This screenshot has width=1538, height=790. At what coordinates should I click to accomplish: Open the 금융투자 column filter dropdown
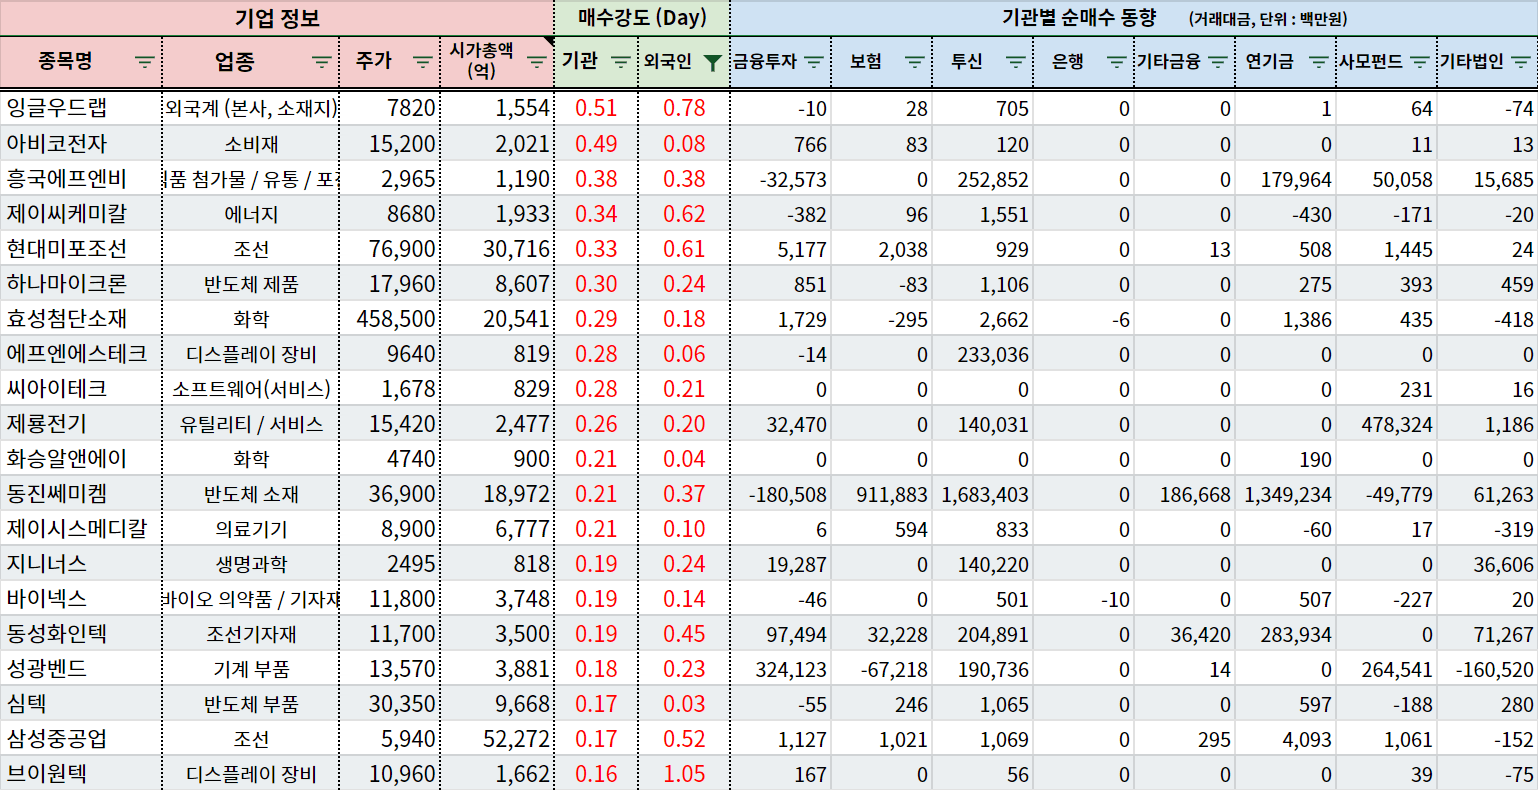[814, 62]
